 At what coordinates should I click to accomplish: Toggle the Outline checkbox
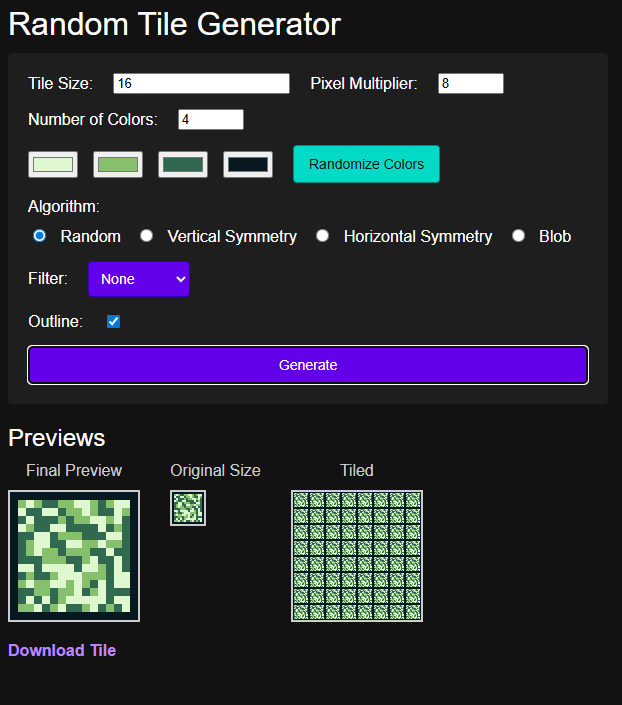113,321
